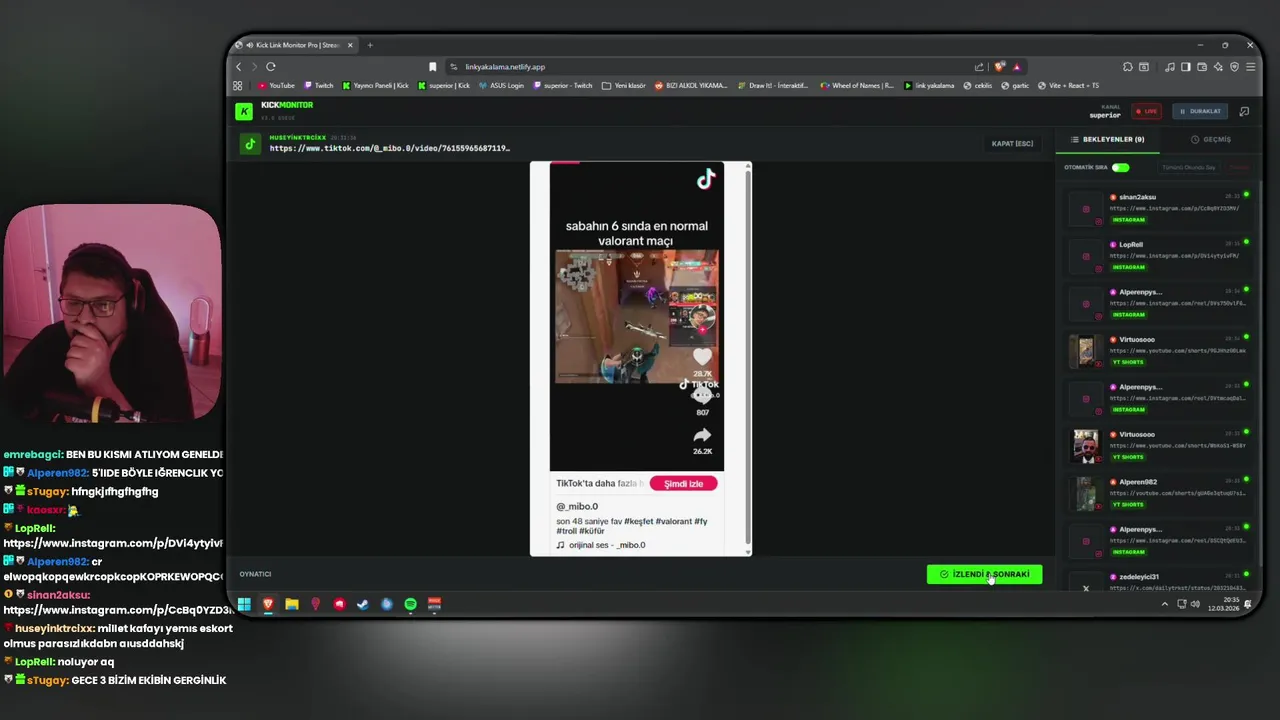Open the Brave Shields lion icon

999,67
